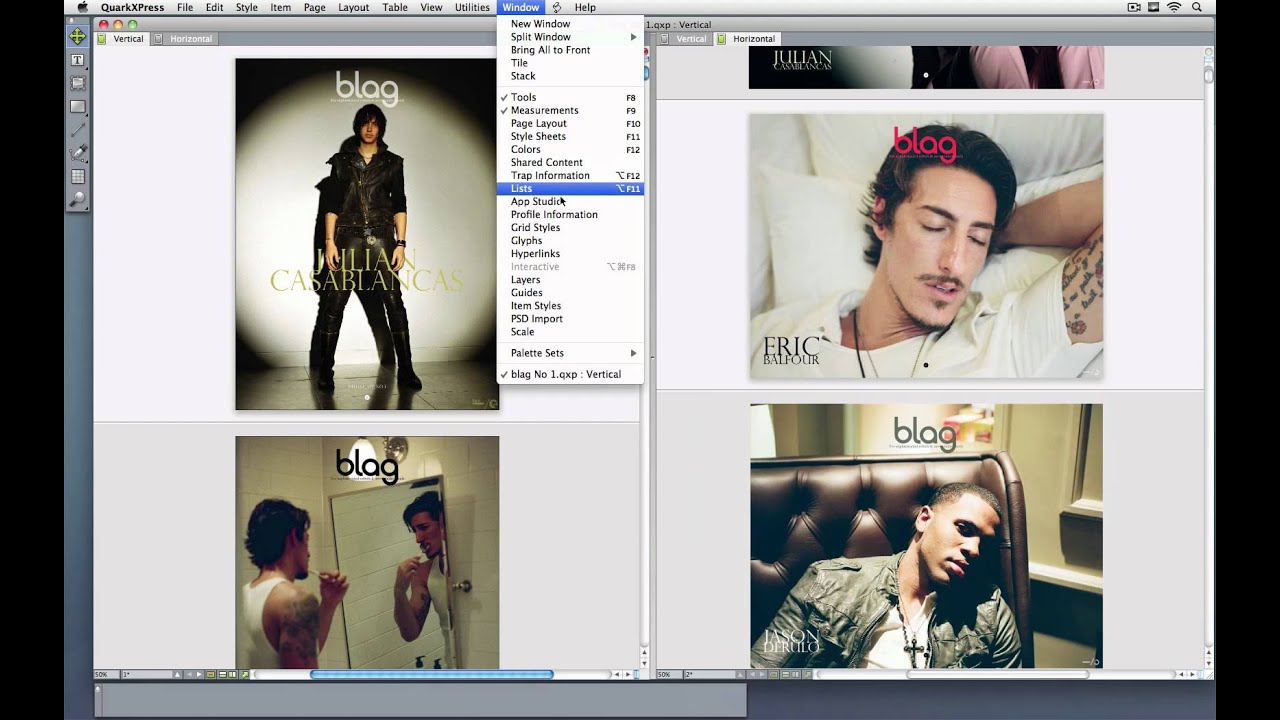1280x720 pixels.
Task: Click right window vertical scrollbar thumb
Action: point(1208,75)
